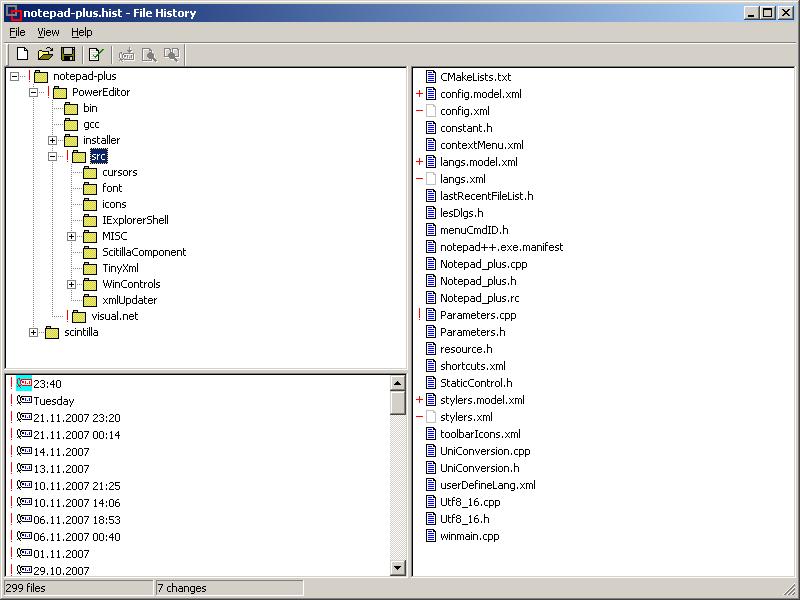Click the label icon beside Tuesday
The height and width of the screenshot is (600, 800).
coord(24,401)
